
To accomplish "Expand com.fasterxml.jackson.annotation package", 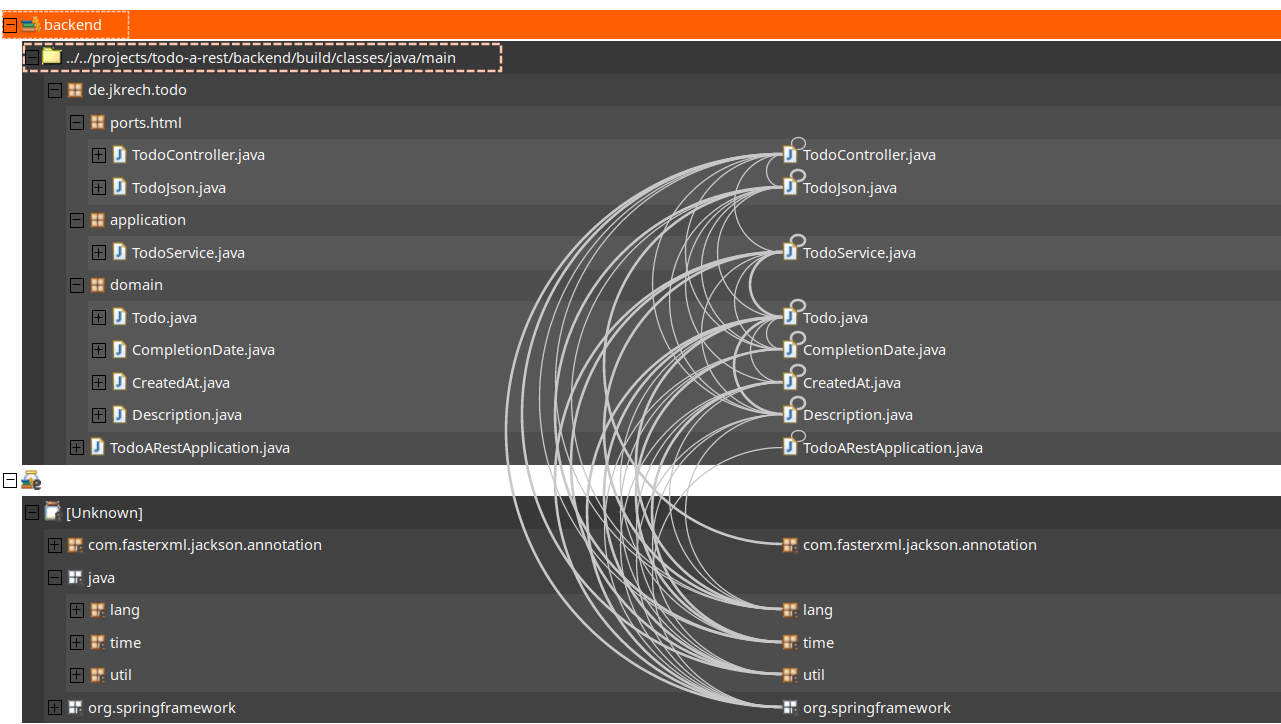I will pyautogui.click(x=54, y=545).
